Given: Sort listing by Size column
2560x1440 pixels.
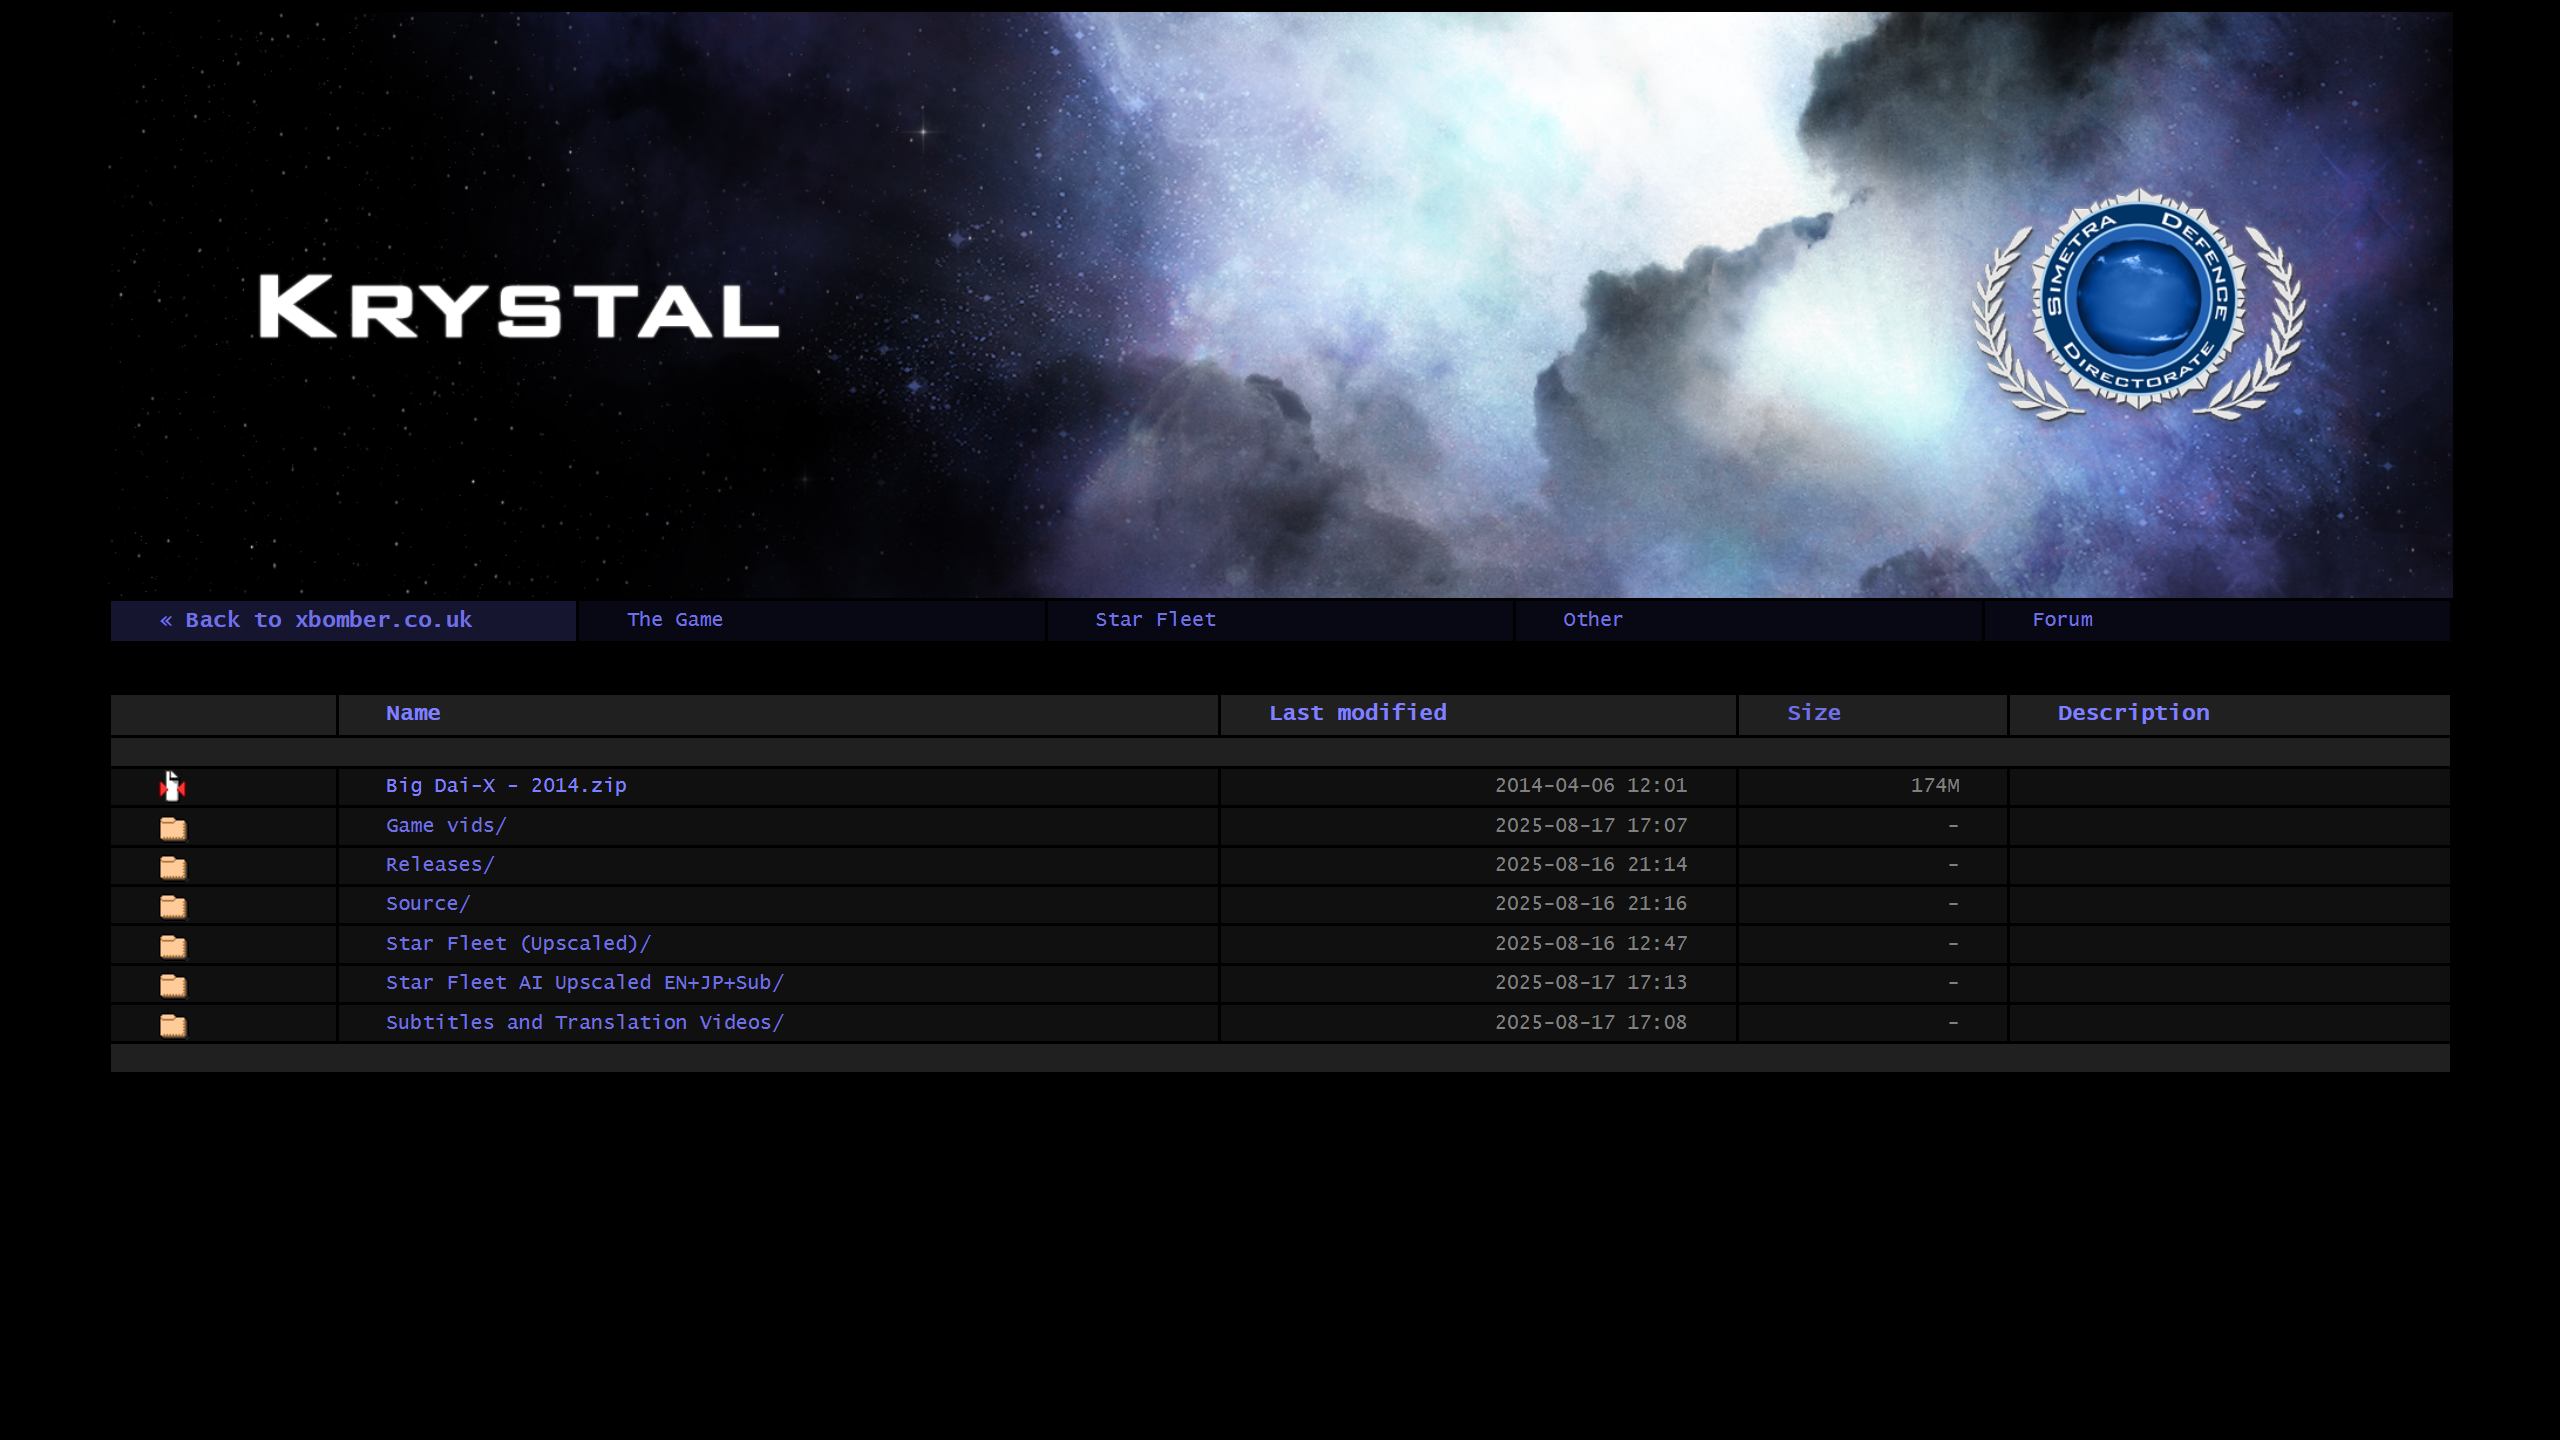Looking at the screenshot, I should [1813, 713].
